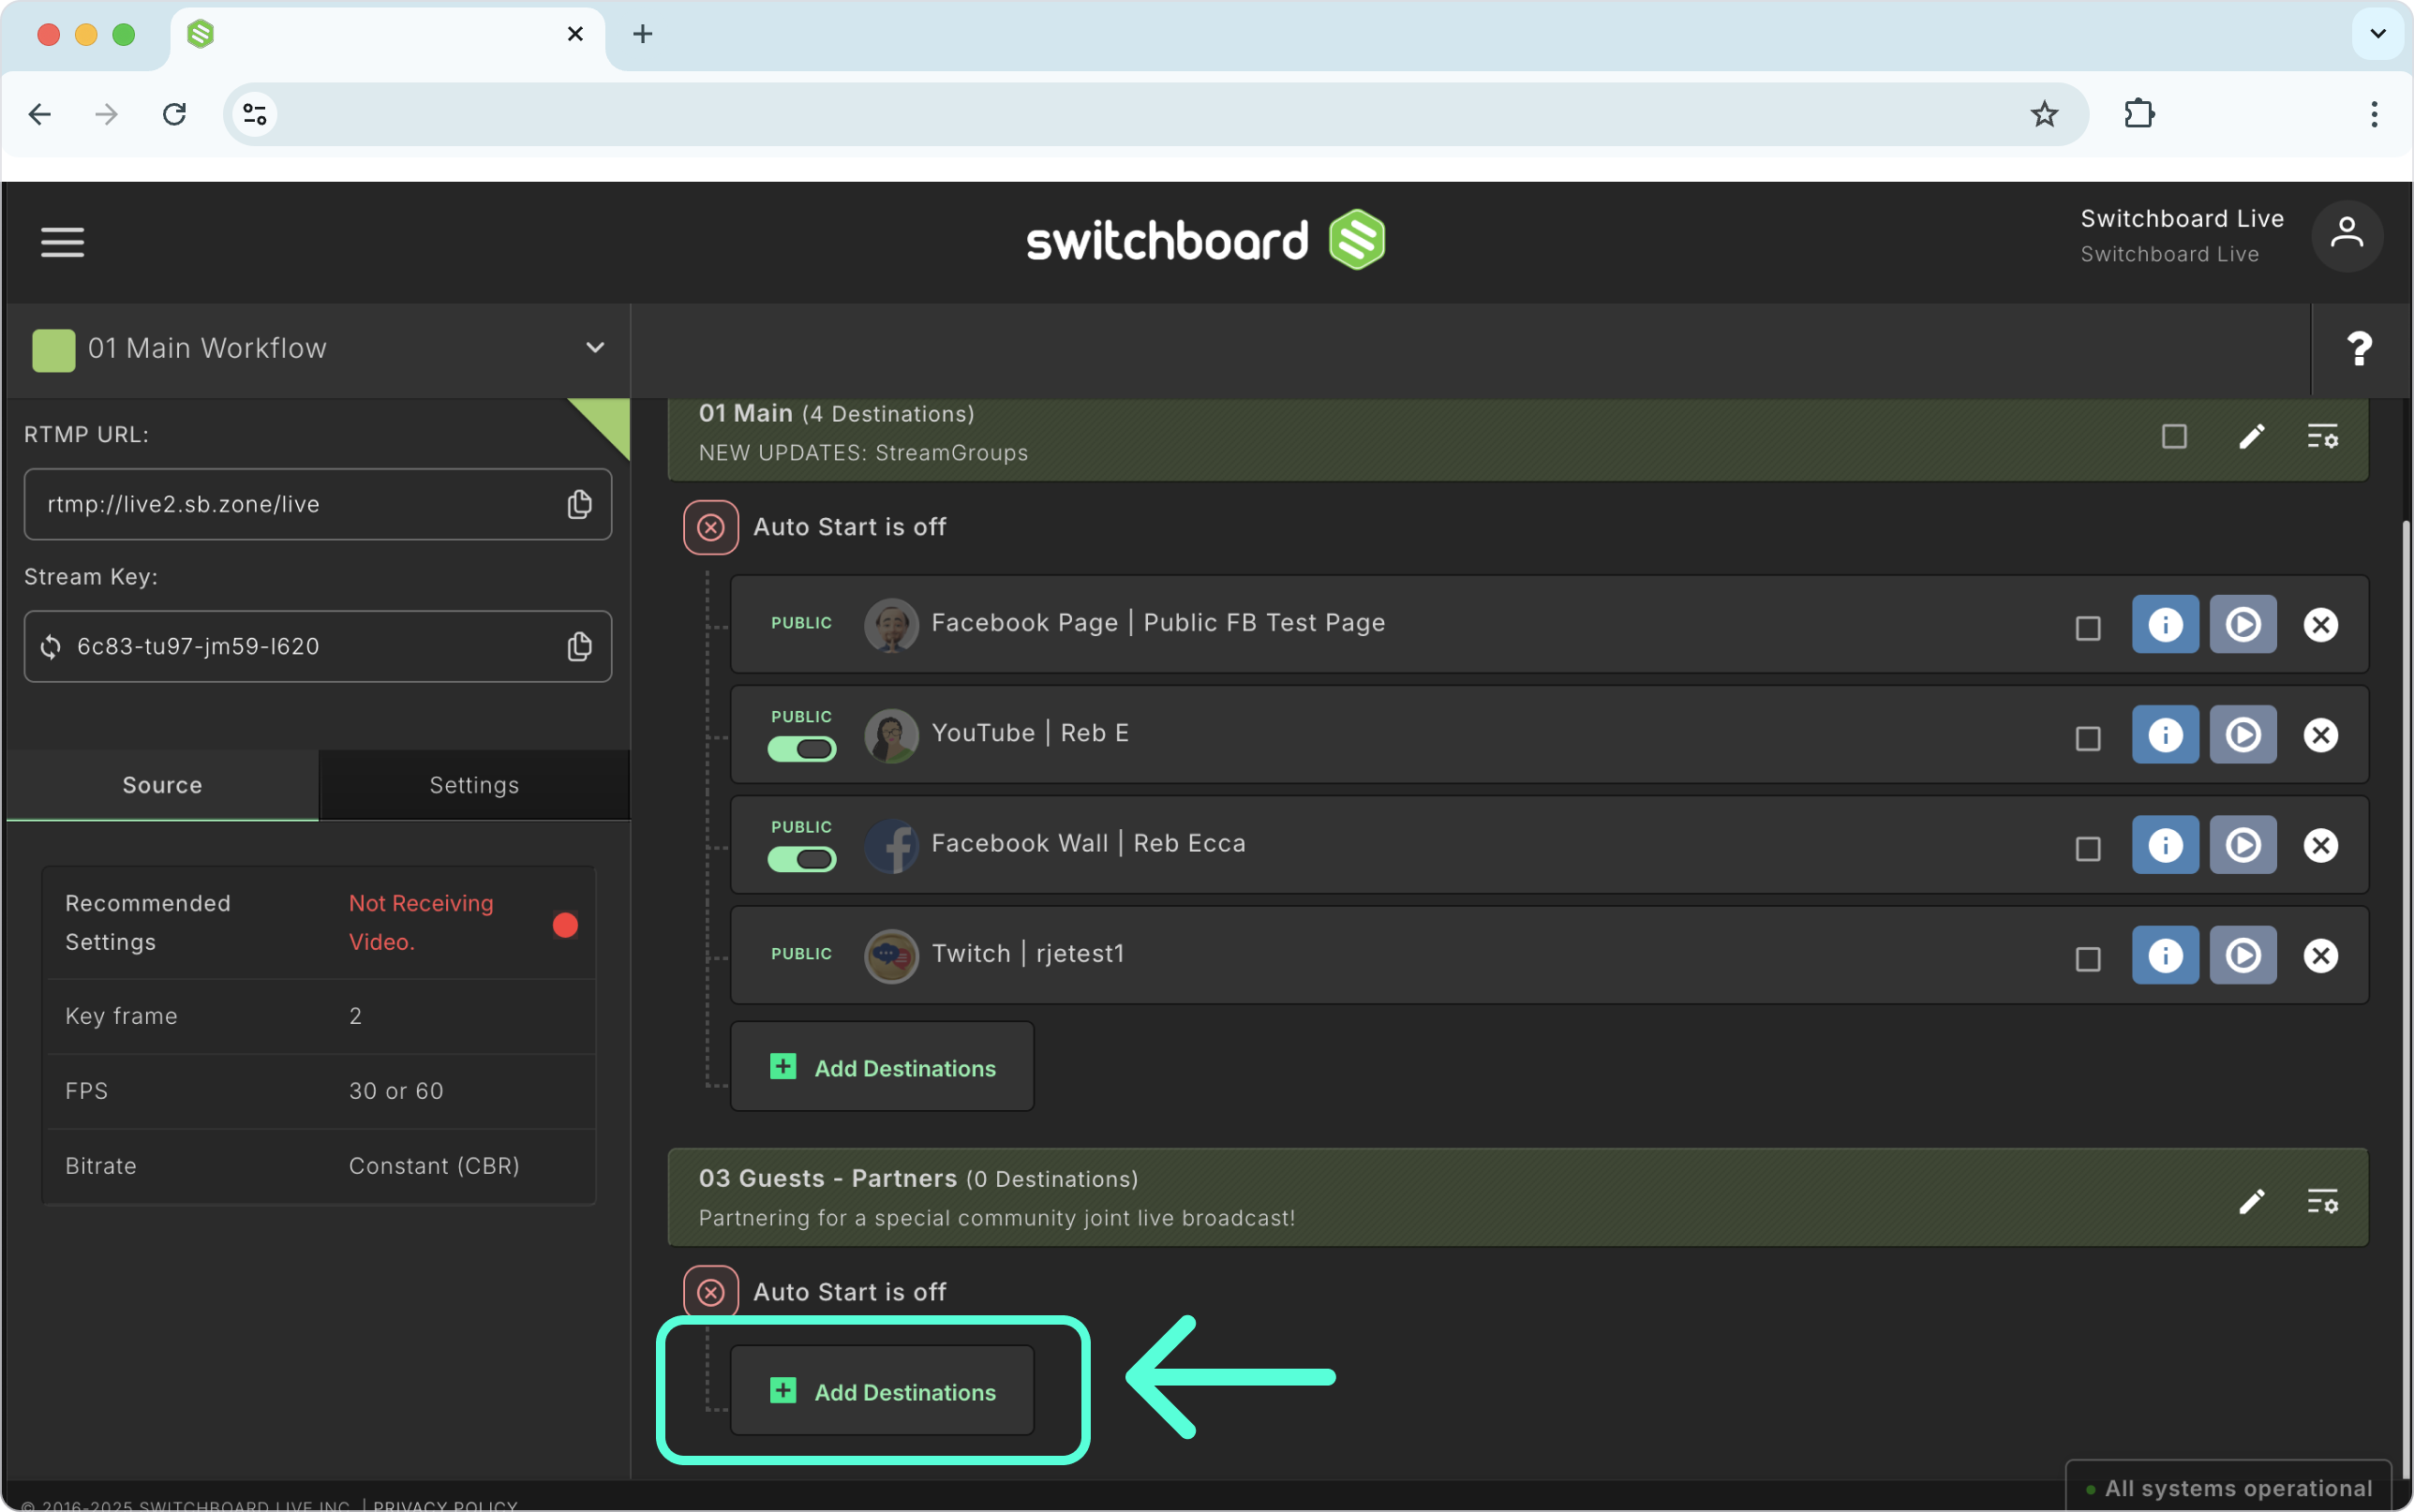Viewport: 2414px width, 1512px height.
Task: Edit the 01 Main stream group
Action: pos(2251,437)
